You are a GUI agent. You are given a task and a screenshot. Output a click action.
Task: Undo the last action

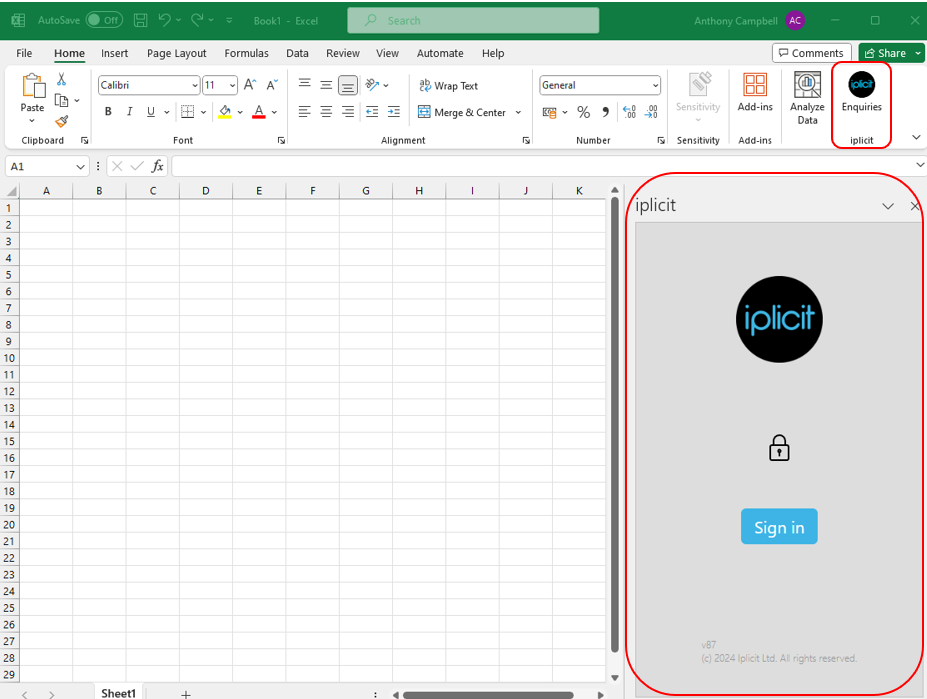(164, 20)
